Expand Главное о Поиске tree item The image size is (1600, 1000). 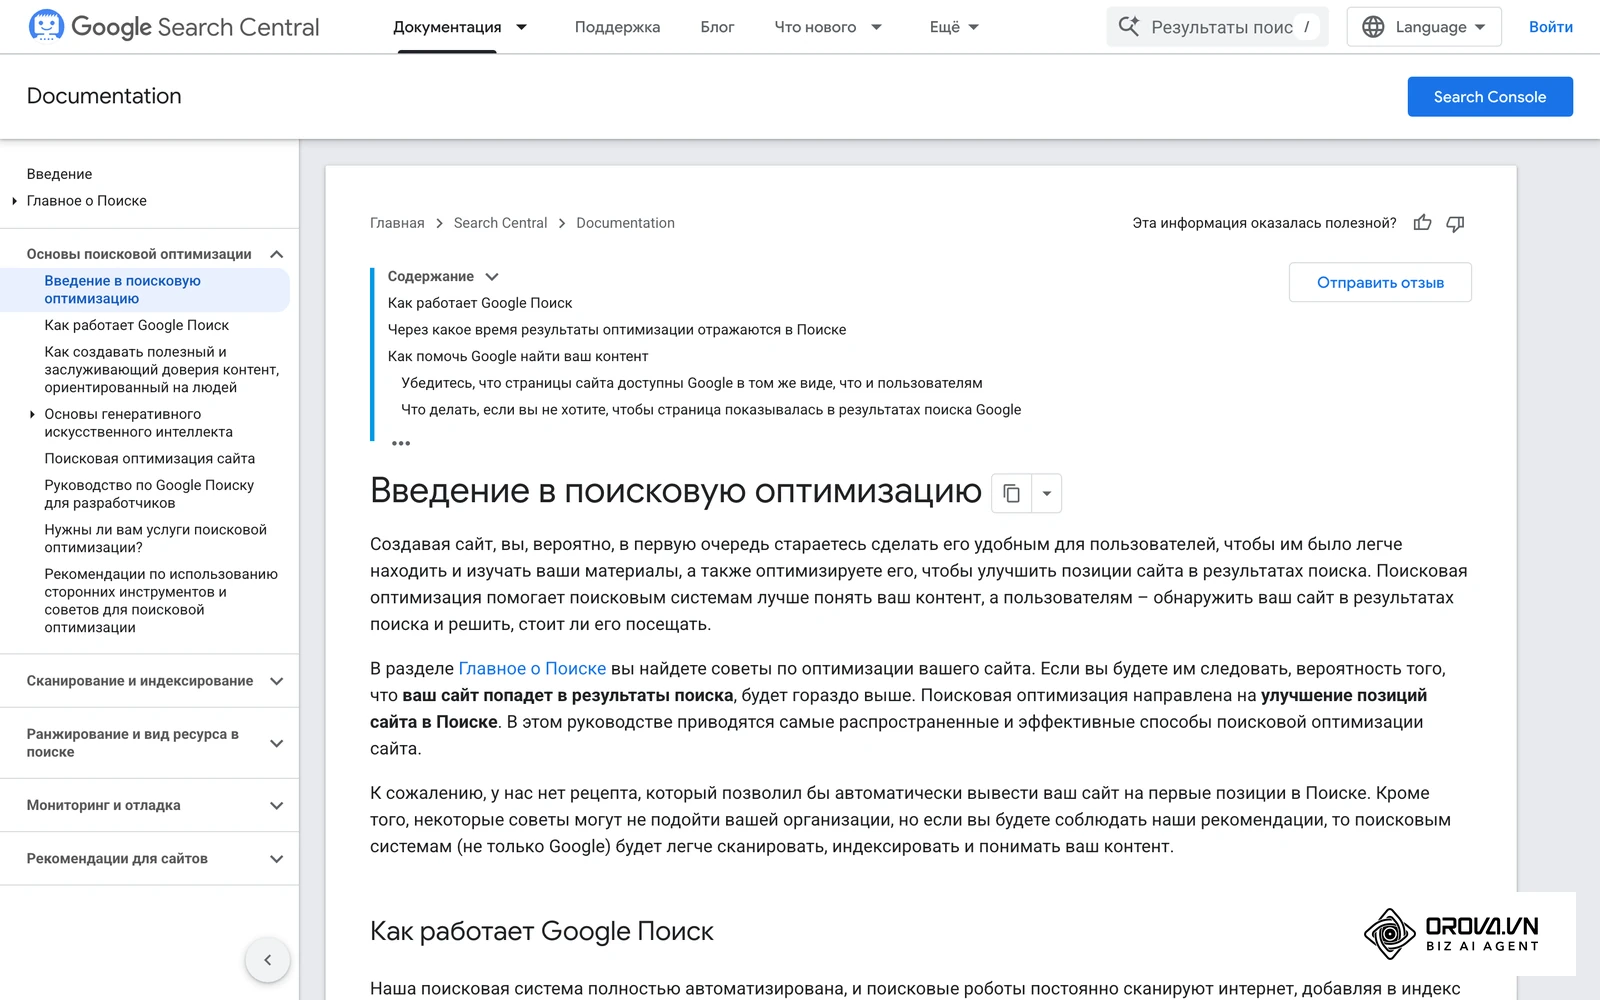click(14, 201)
